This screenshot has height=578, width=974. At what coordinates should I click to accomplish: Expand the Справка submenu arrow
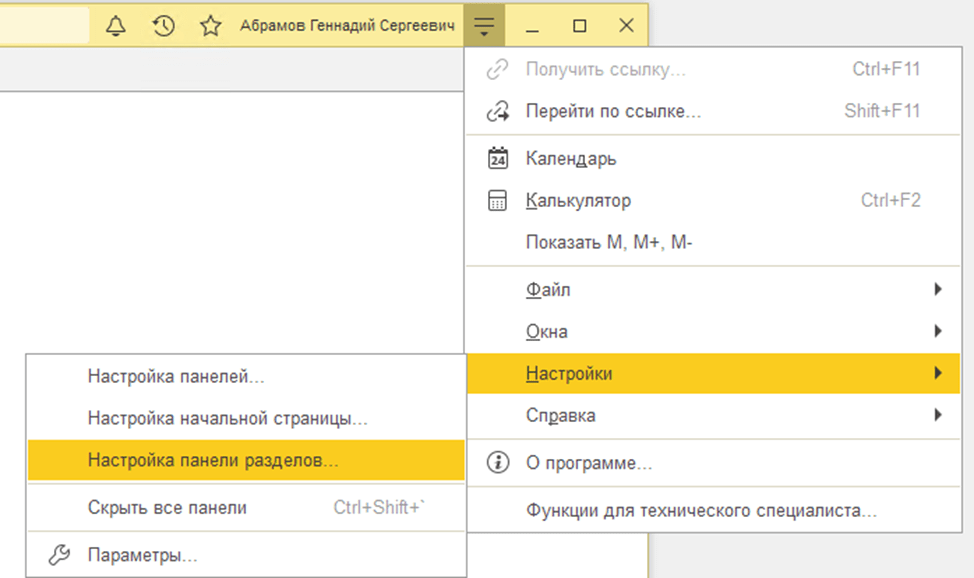[x=937, y=415]
